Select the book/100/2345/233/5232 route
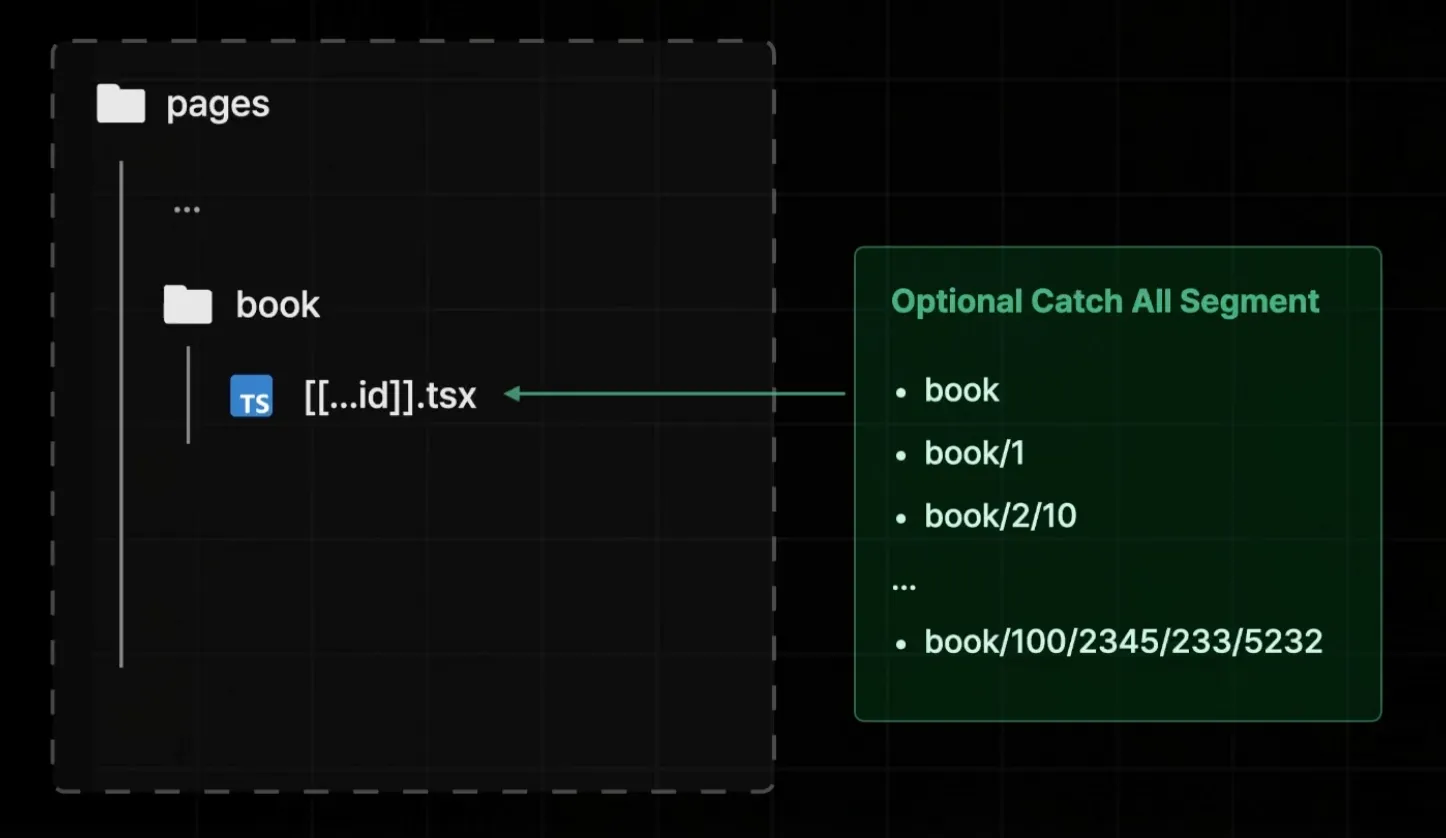 [1123, 641]
